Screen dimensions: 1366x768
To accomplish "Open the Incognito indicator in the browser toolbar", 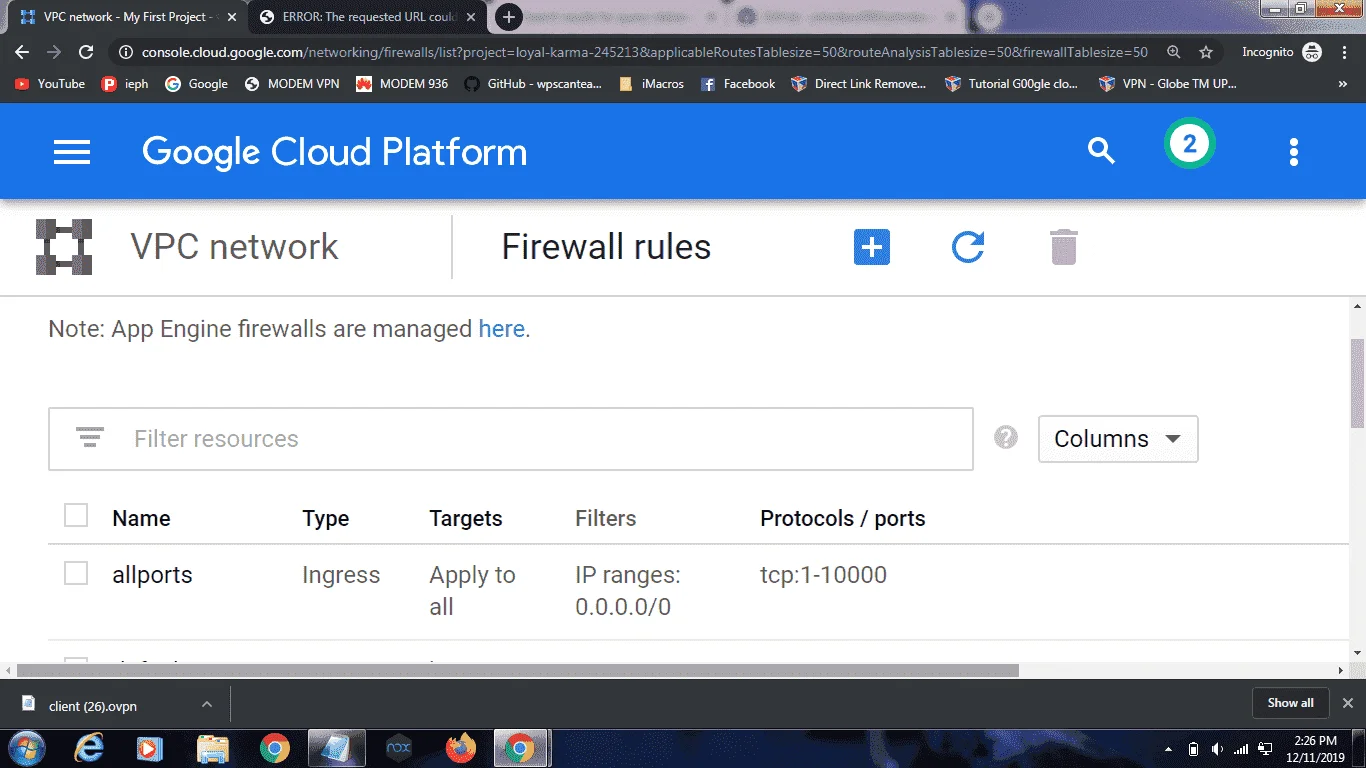I will pos(1282,52).
